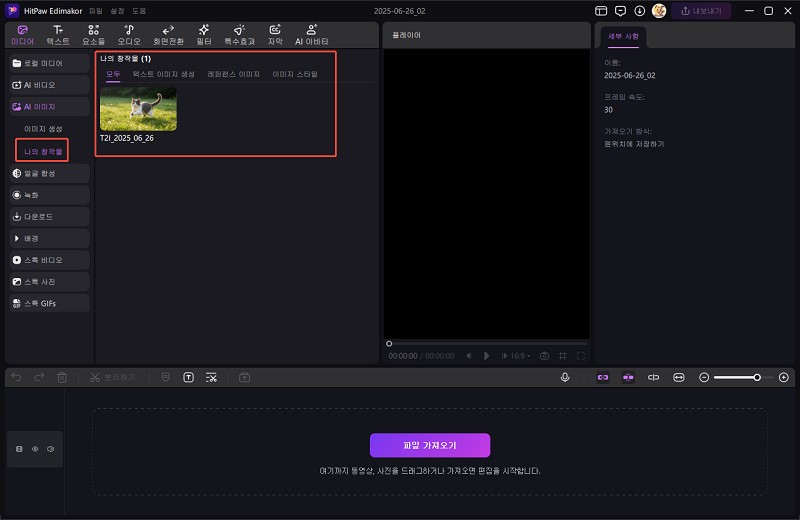Click the crop icon in player controls
800x520 pixels.
[x=562, y=356]
